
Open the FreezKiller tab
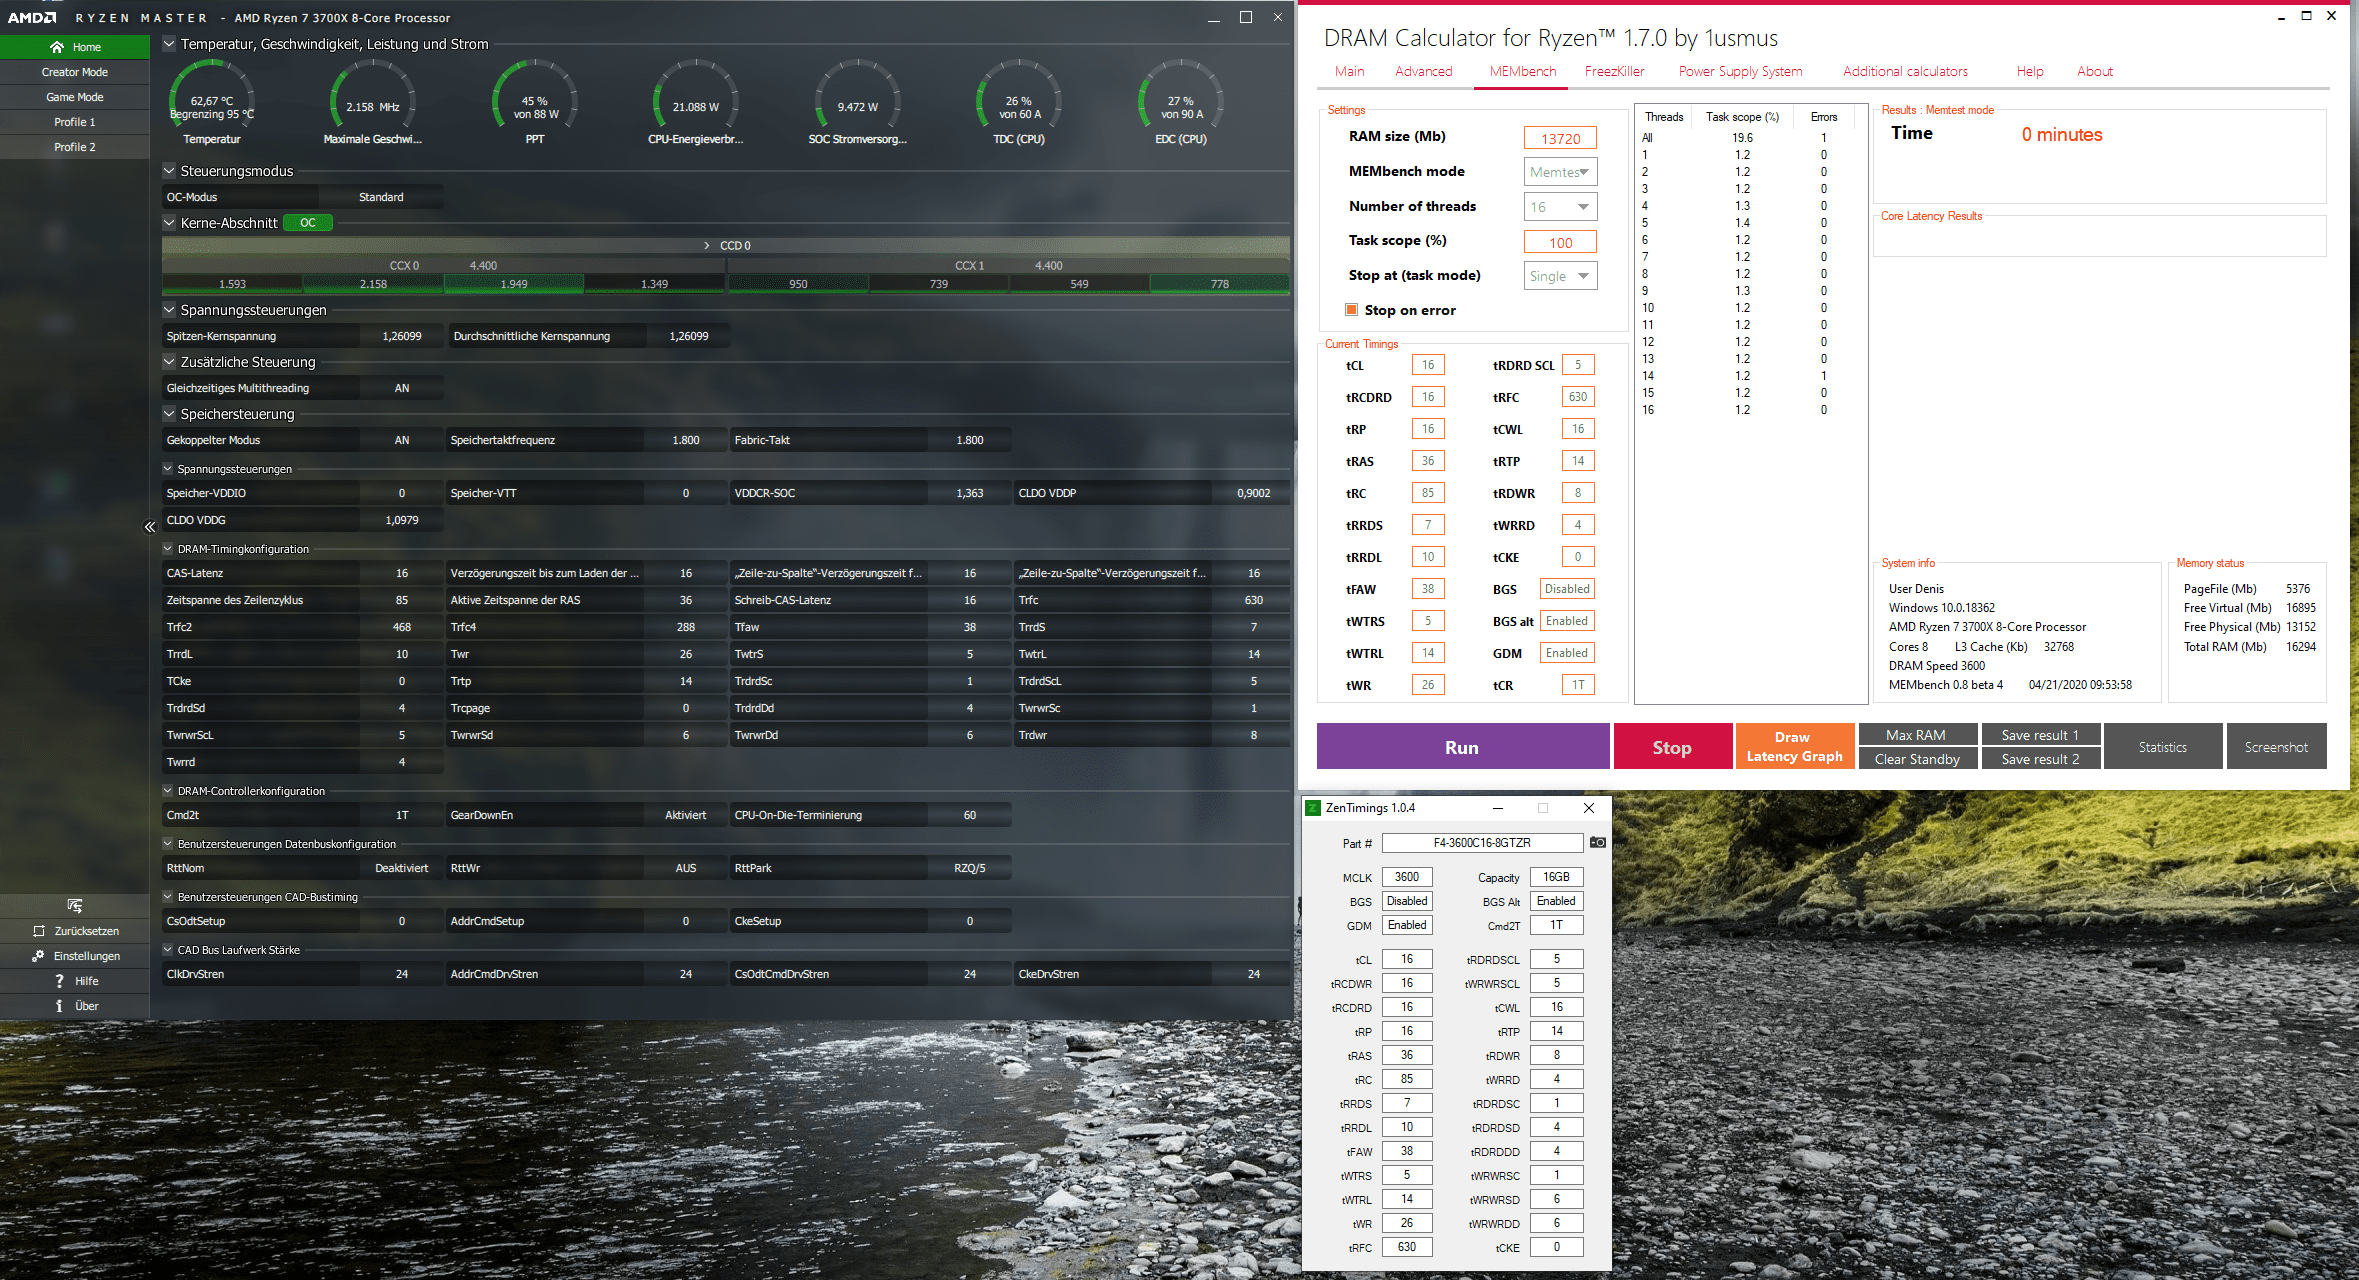(x=1614, y=71)
